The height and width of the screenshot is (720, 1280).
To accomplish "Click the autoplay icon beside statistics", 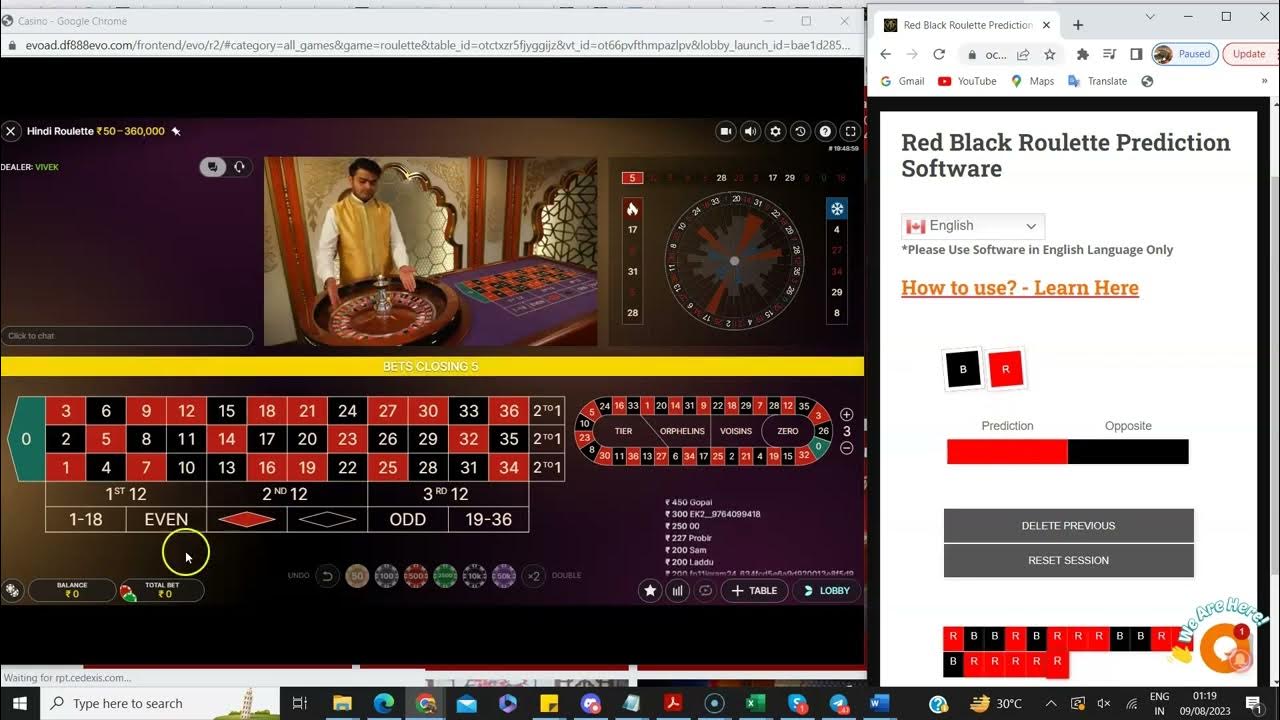I will [x=705, y=590].
